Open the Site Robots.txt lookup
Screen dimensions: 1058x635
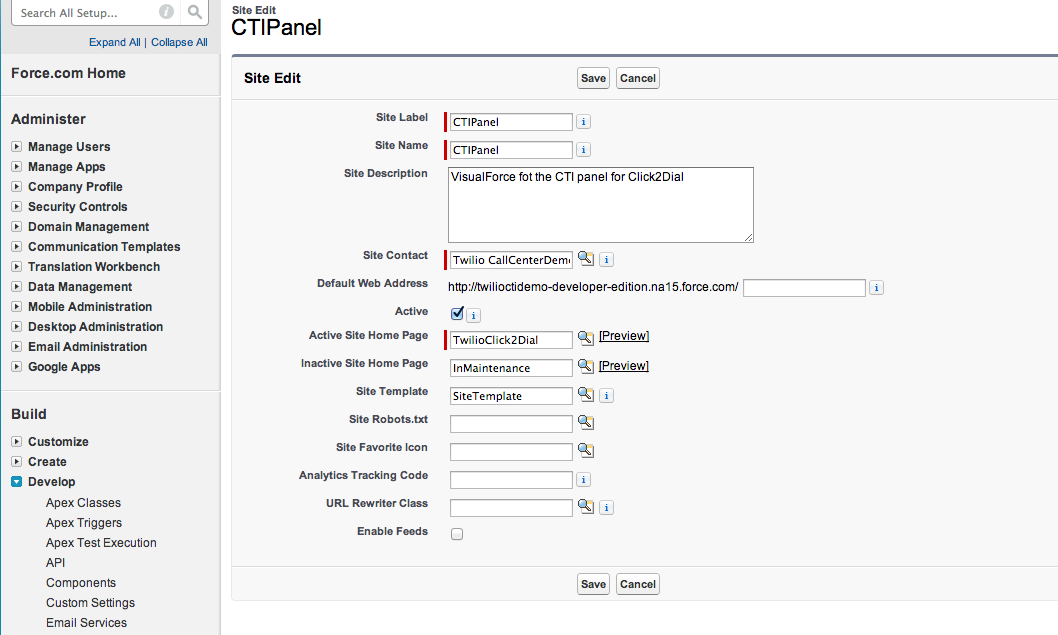(585, 423)
